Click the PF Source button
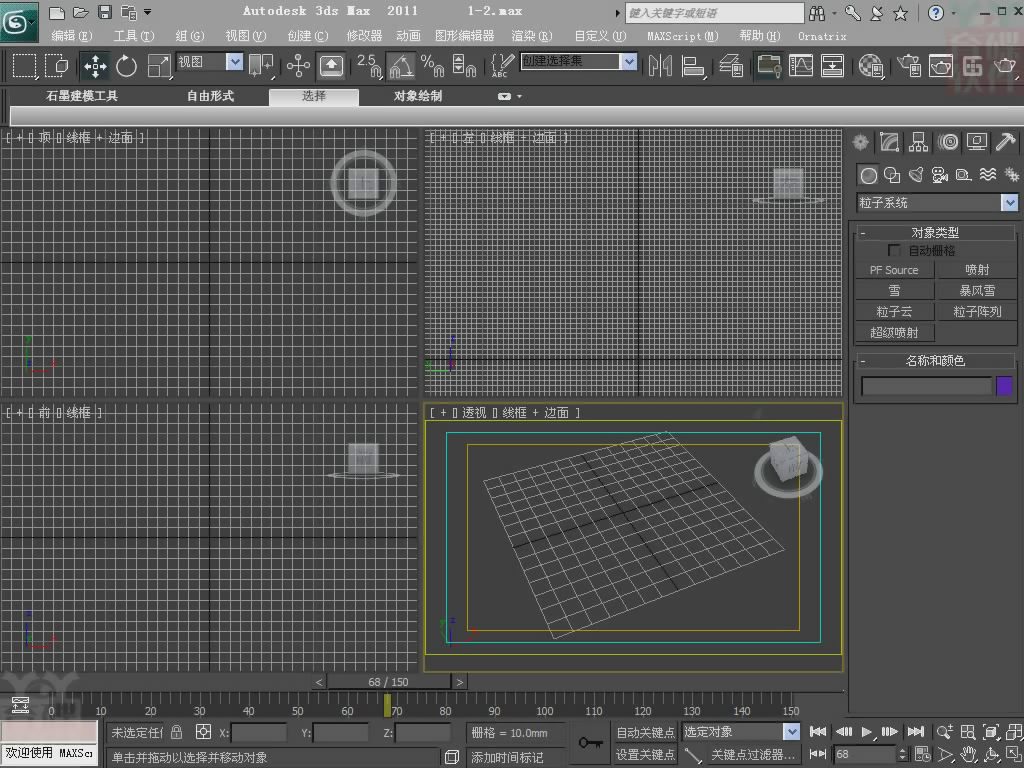This screenshot has width=1024, height=768. [x=894, y=270]
